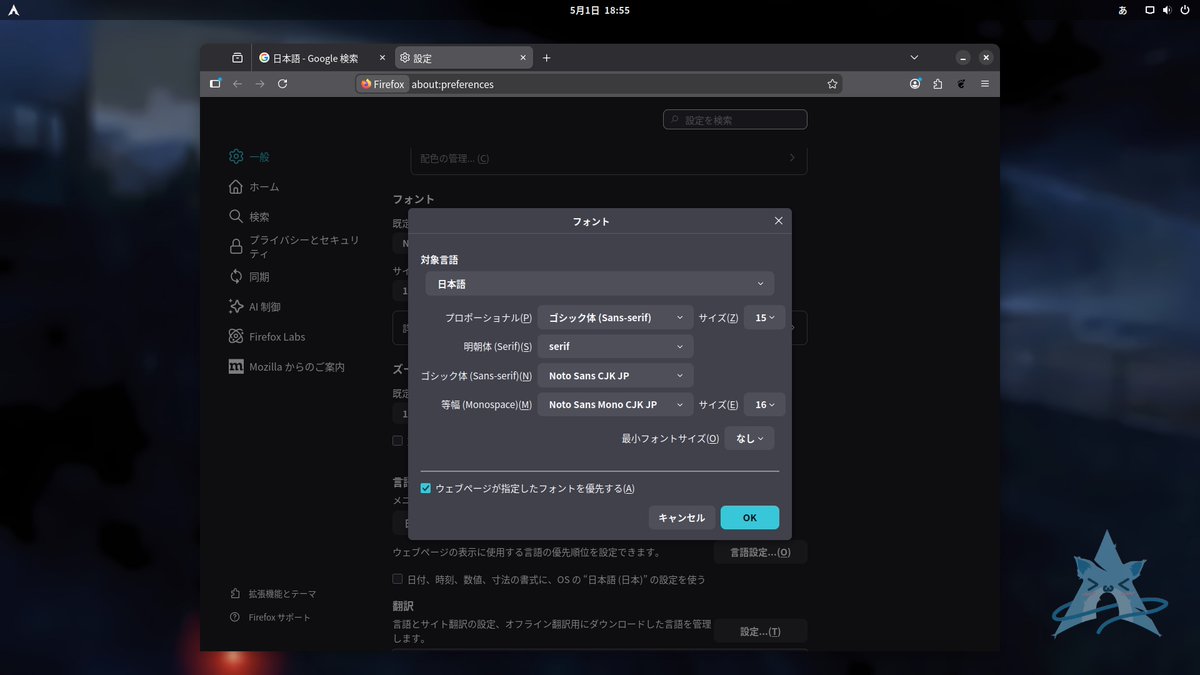
Task: Close the フォント dialog with X
Action: pos(778,221)
